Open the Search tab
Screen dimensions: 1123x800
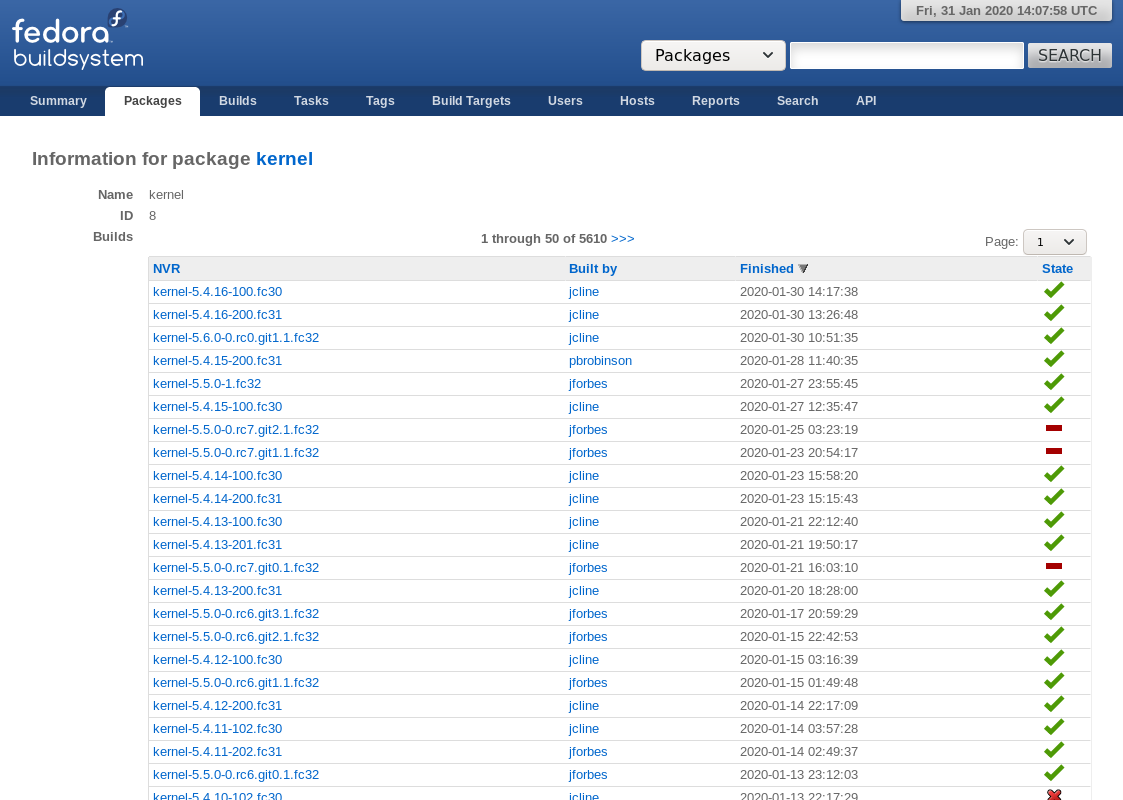[797, 101]
